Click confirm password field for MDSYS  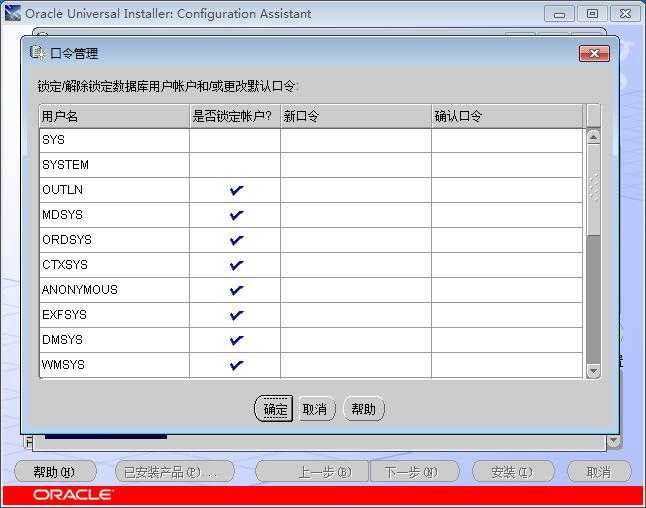coord(507,215)
